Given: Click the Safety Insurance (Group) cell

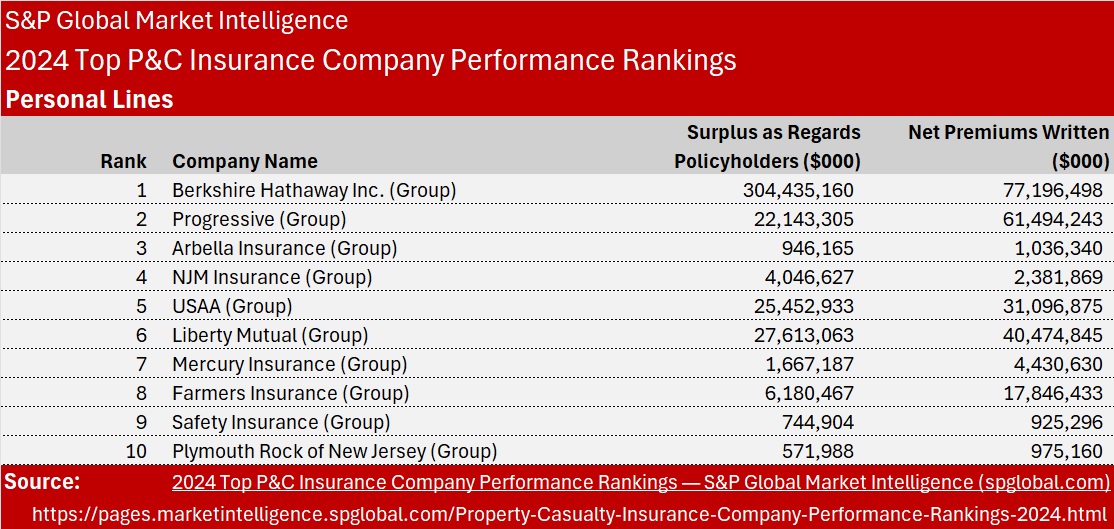Looking at the screenshot, I should [x=281, y=422].
